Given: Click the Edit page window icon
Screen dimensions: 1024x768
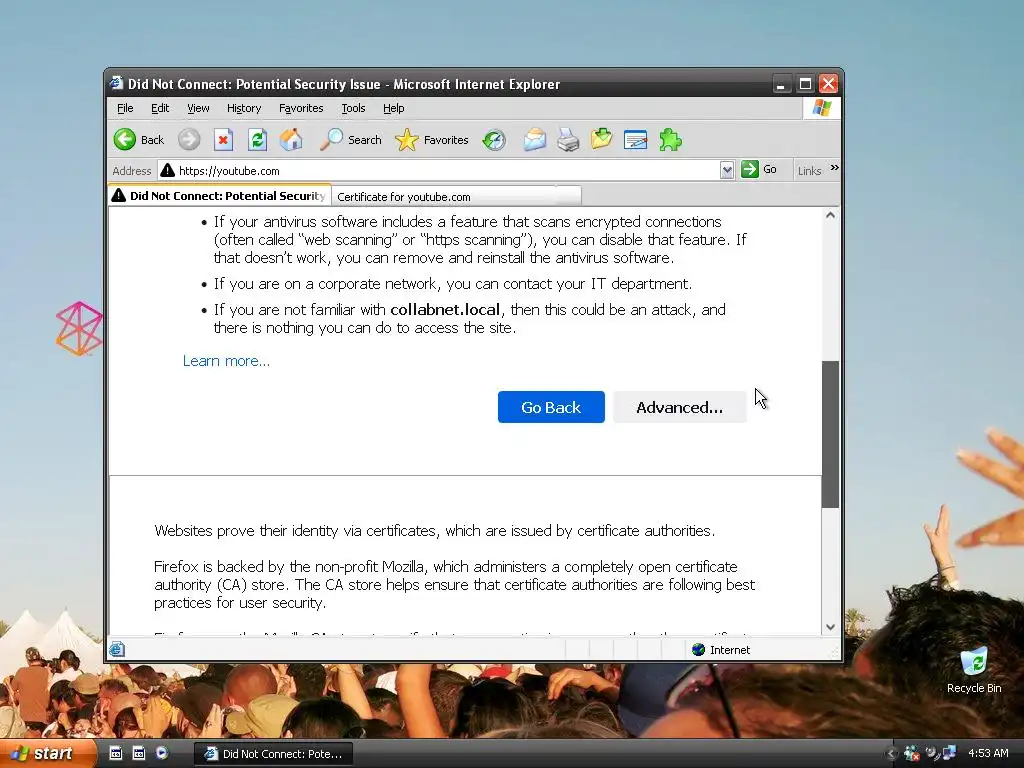Looking at the screenshot, I should click(635, 140).
